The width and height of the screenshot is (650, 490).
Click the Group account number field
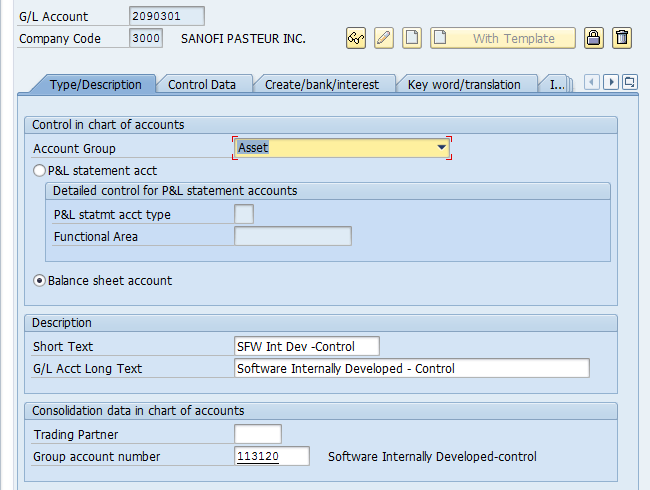pos(271,457)
